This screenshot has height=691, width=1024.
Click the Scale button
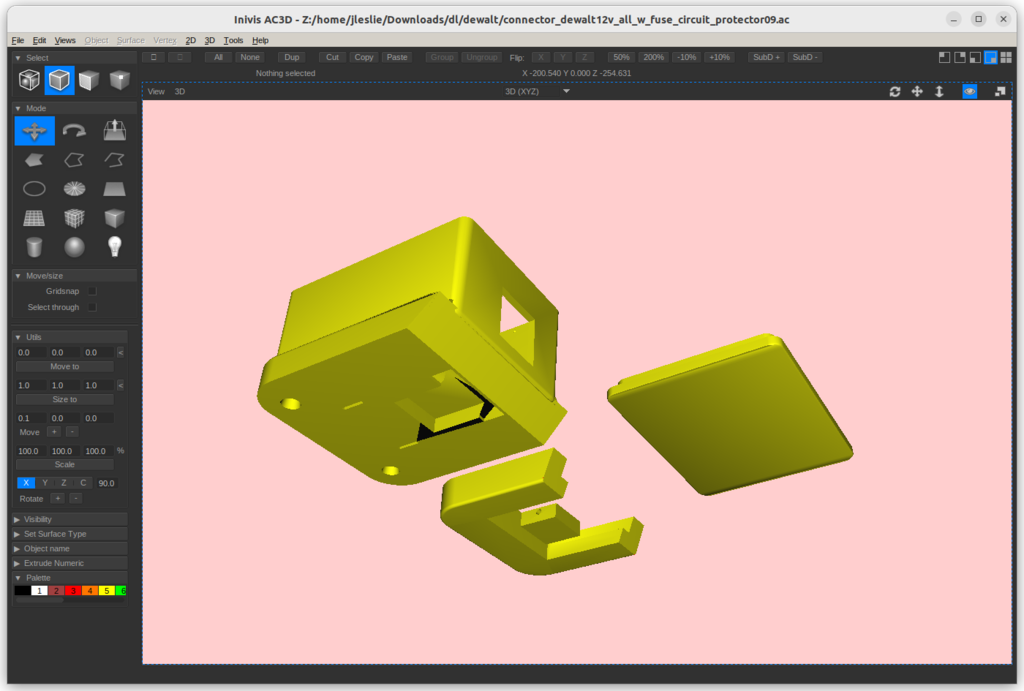point(65,464)
